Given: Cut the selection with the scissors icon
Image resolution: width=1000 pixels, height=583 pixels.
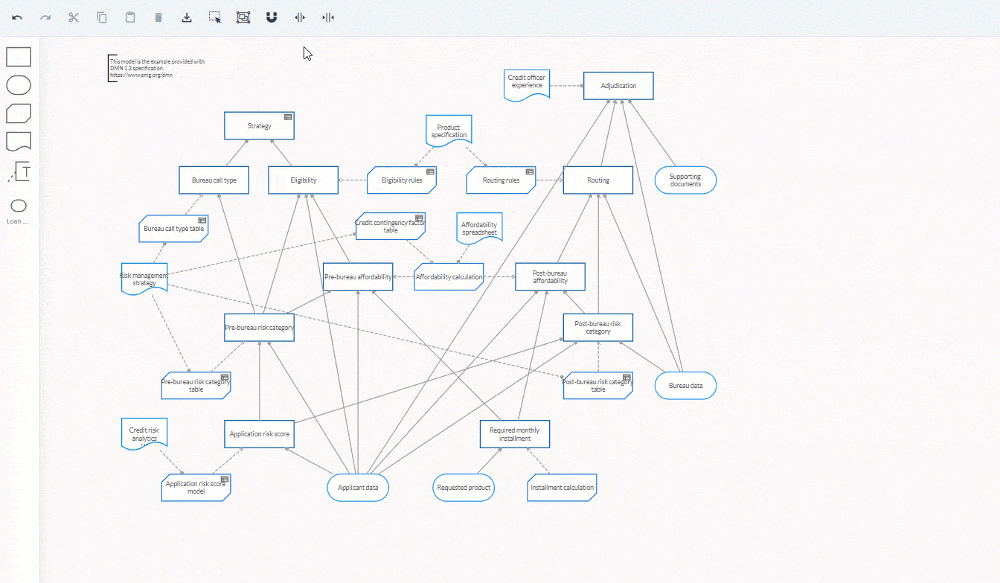Looking at the screenshot, I should [x=73, y=18].
